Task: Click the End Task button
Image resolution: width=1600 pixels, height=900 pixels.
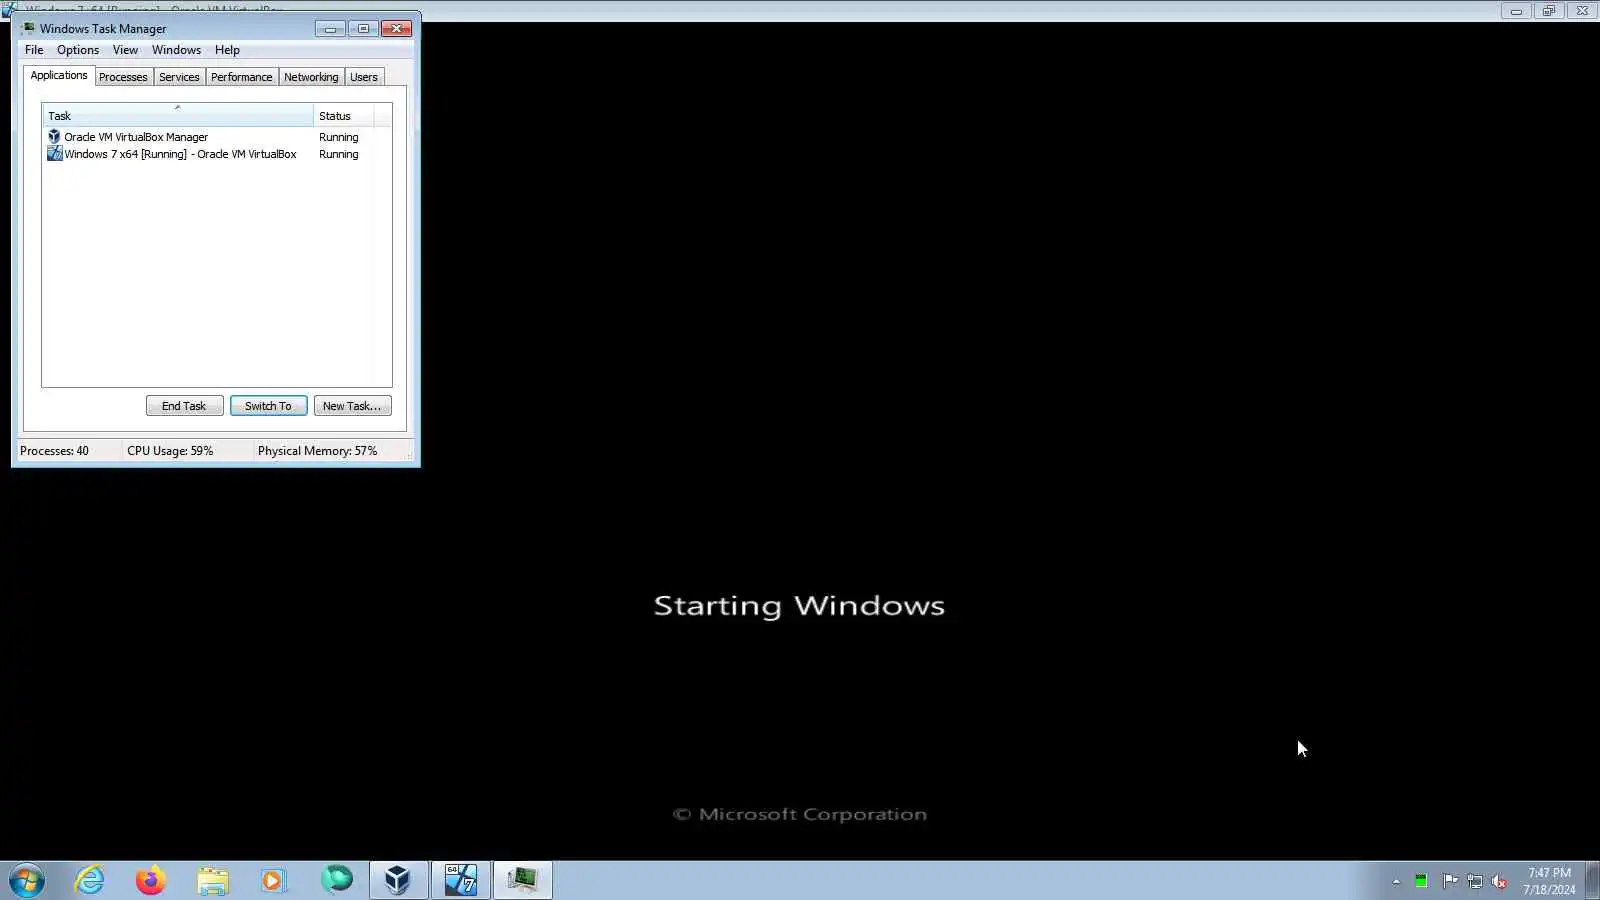Action: tap(184, 406)
